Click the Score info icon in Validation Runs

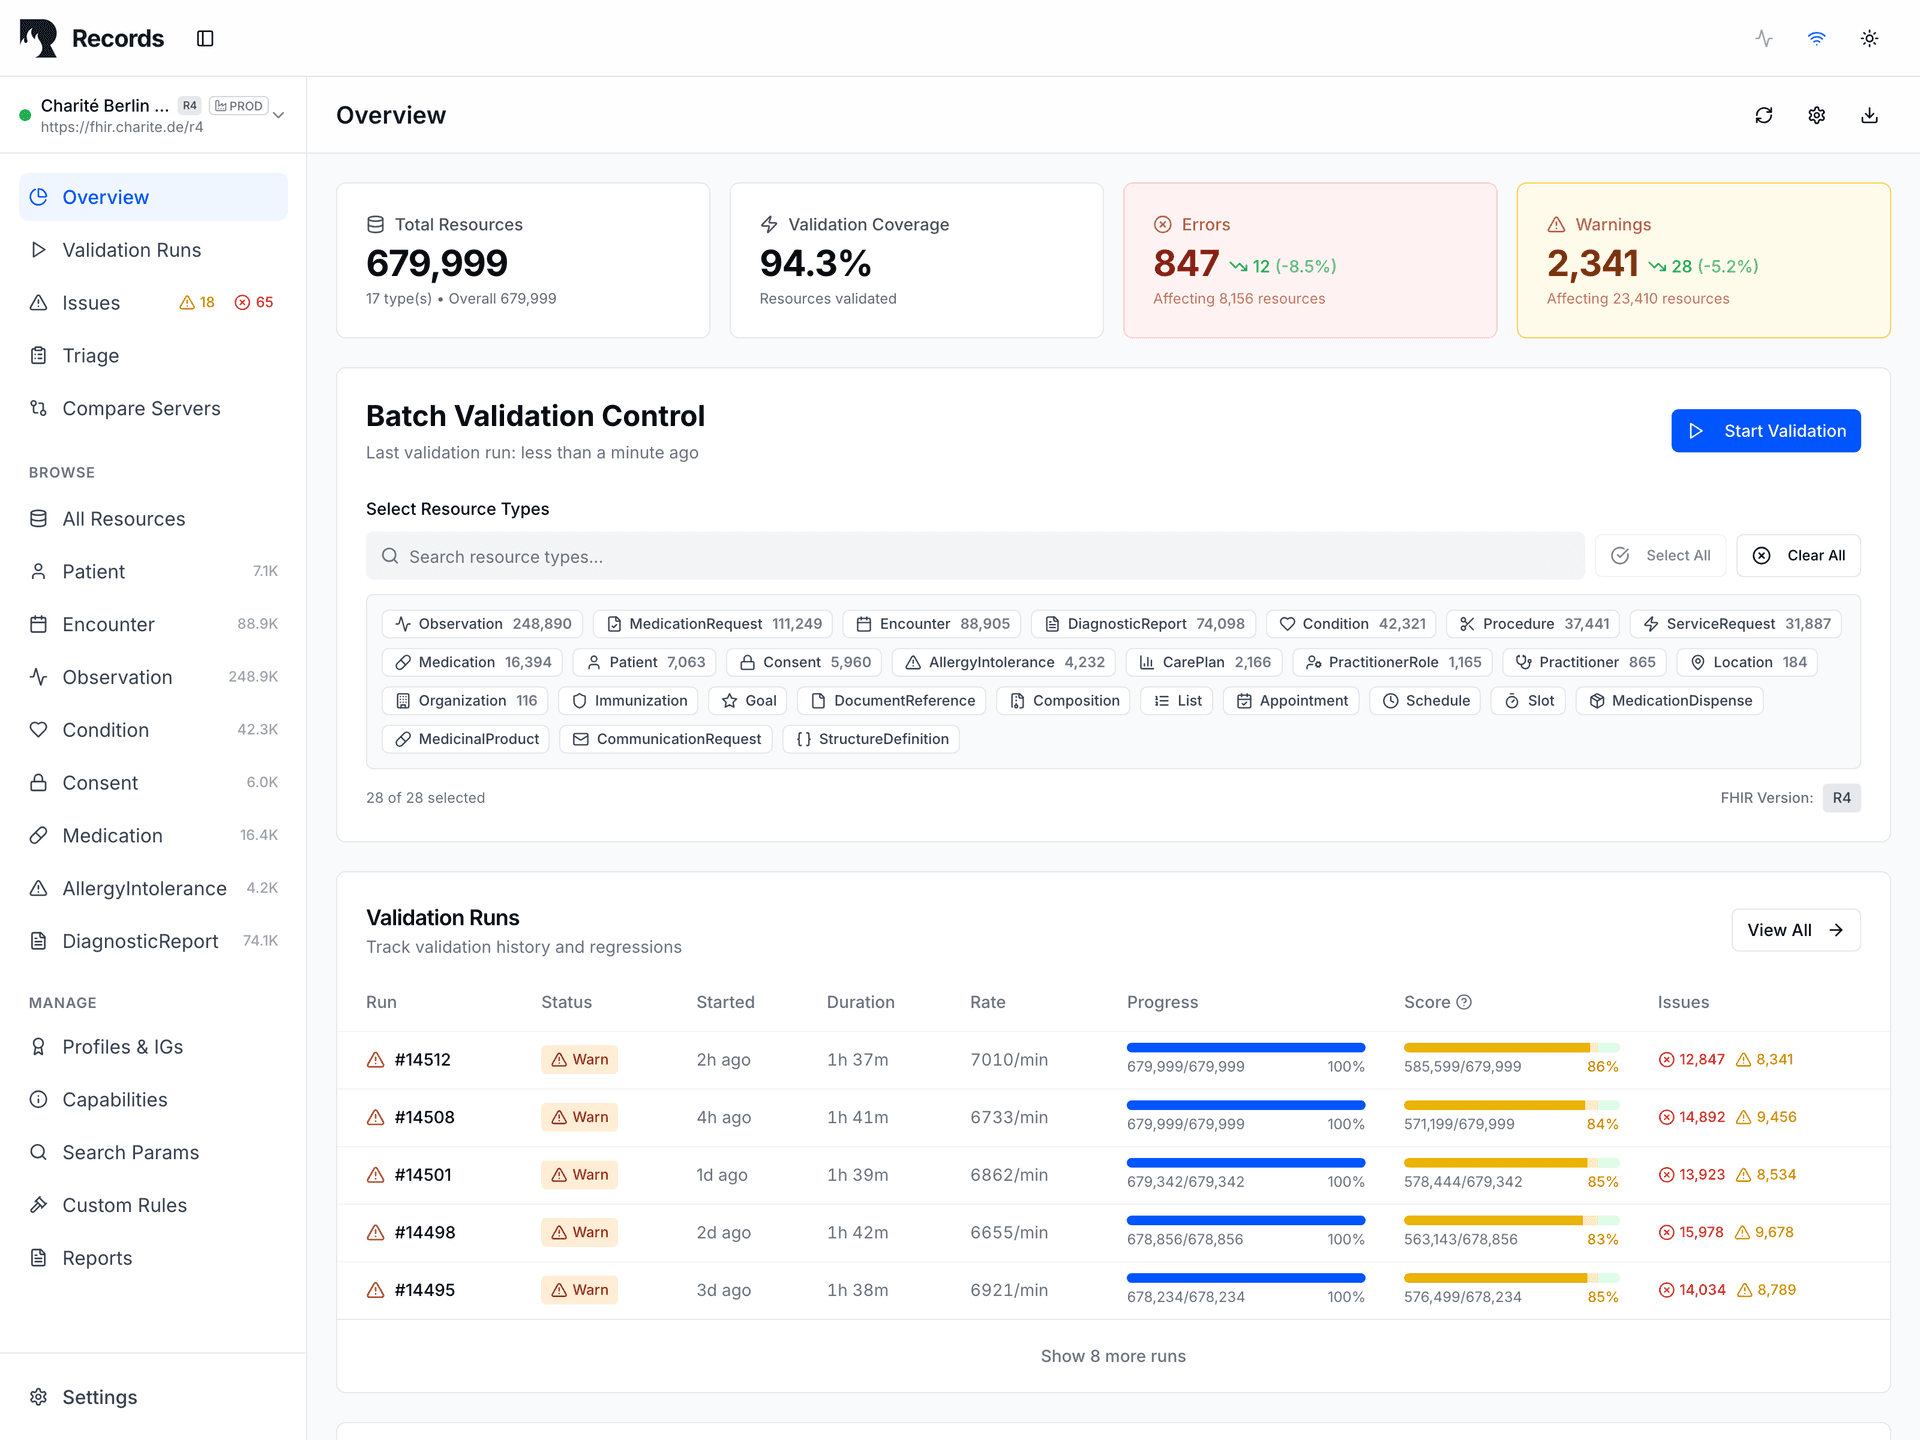[x=1465, y=1001]
